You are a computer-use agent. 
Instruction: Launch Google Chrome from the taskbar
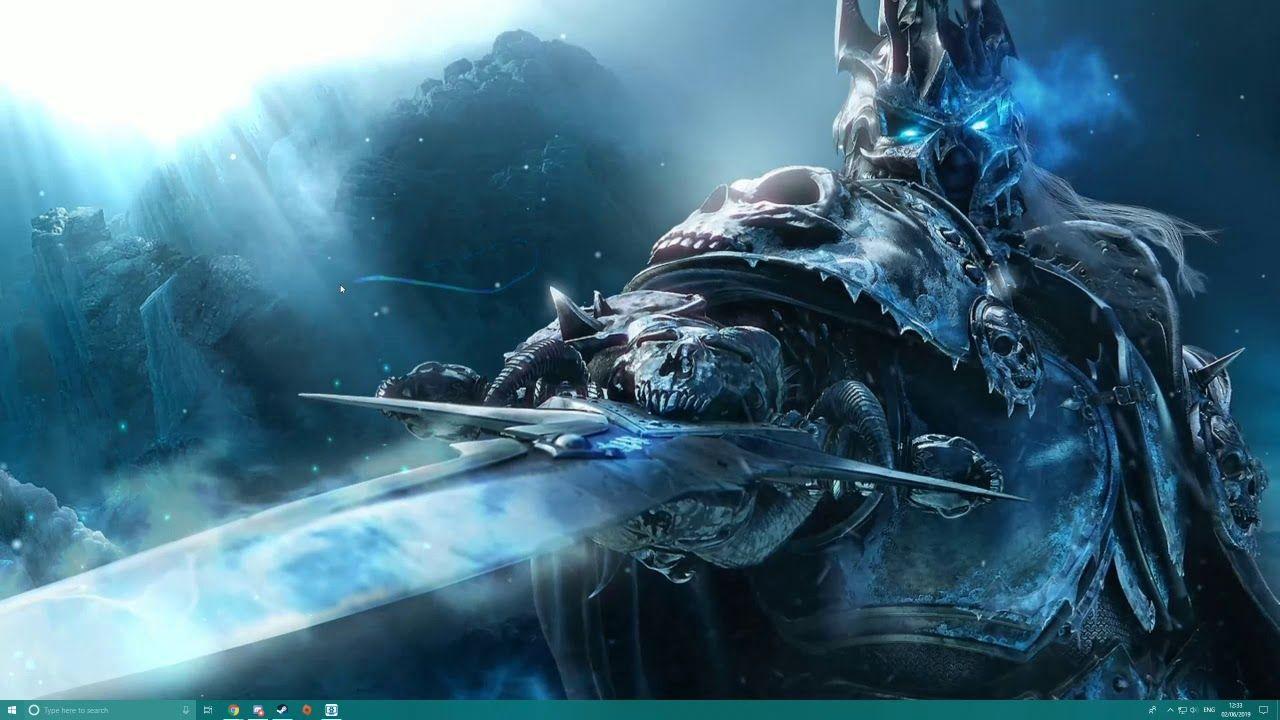pos(234,710)
